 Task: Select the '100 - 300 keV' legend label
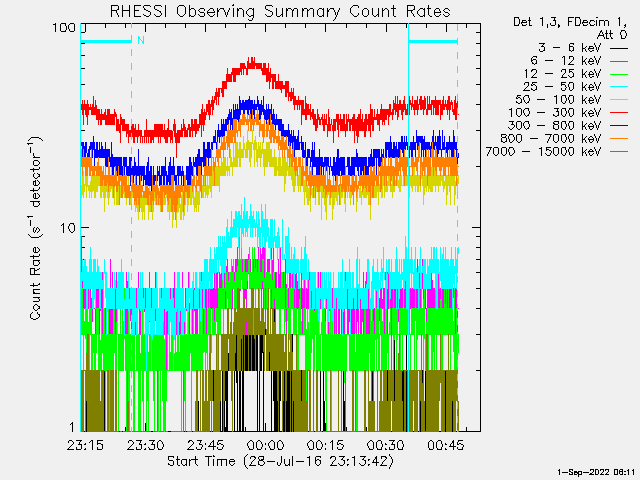(554, 113)
